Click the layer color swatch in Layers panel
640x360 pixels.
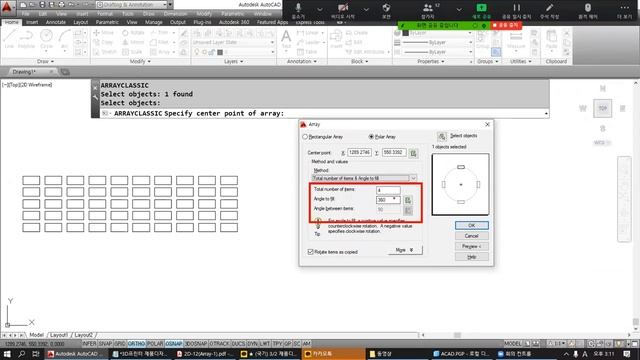(220, 52)
